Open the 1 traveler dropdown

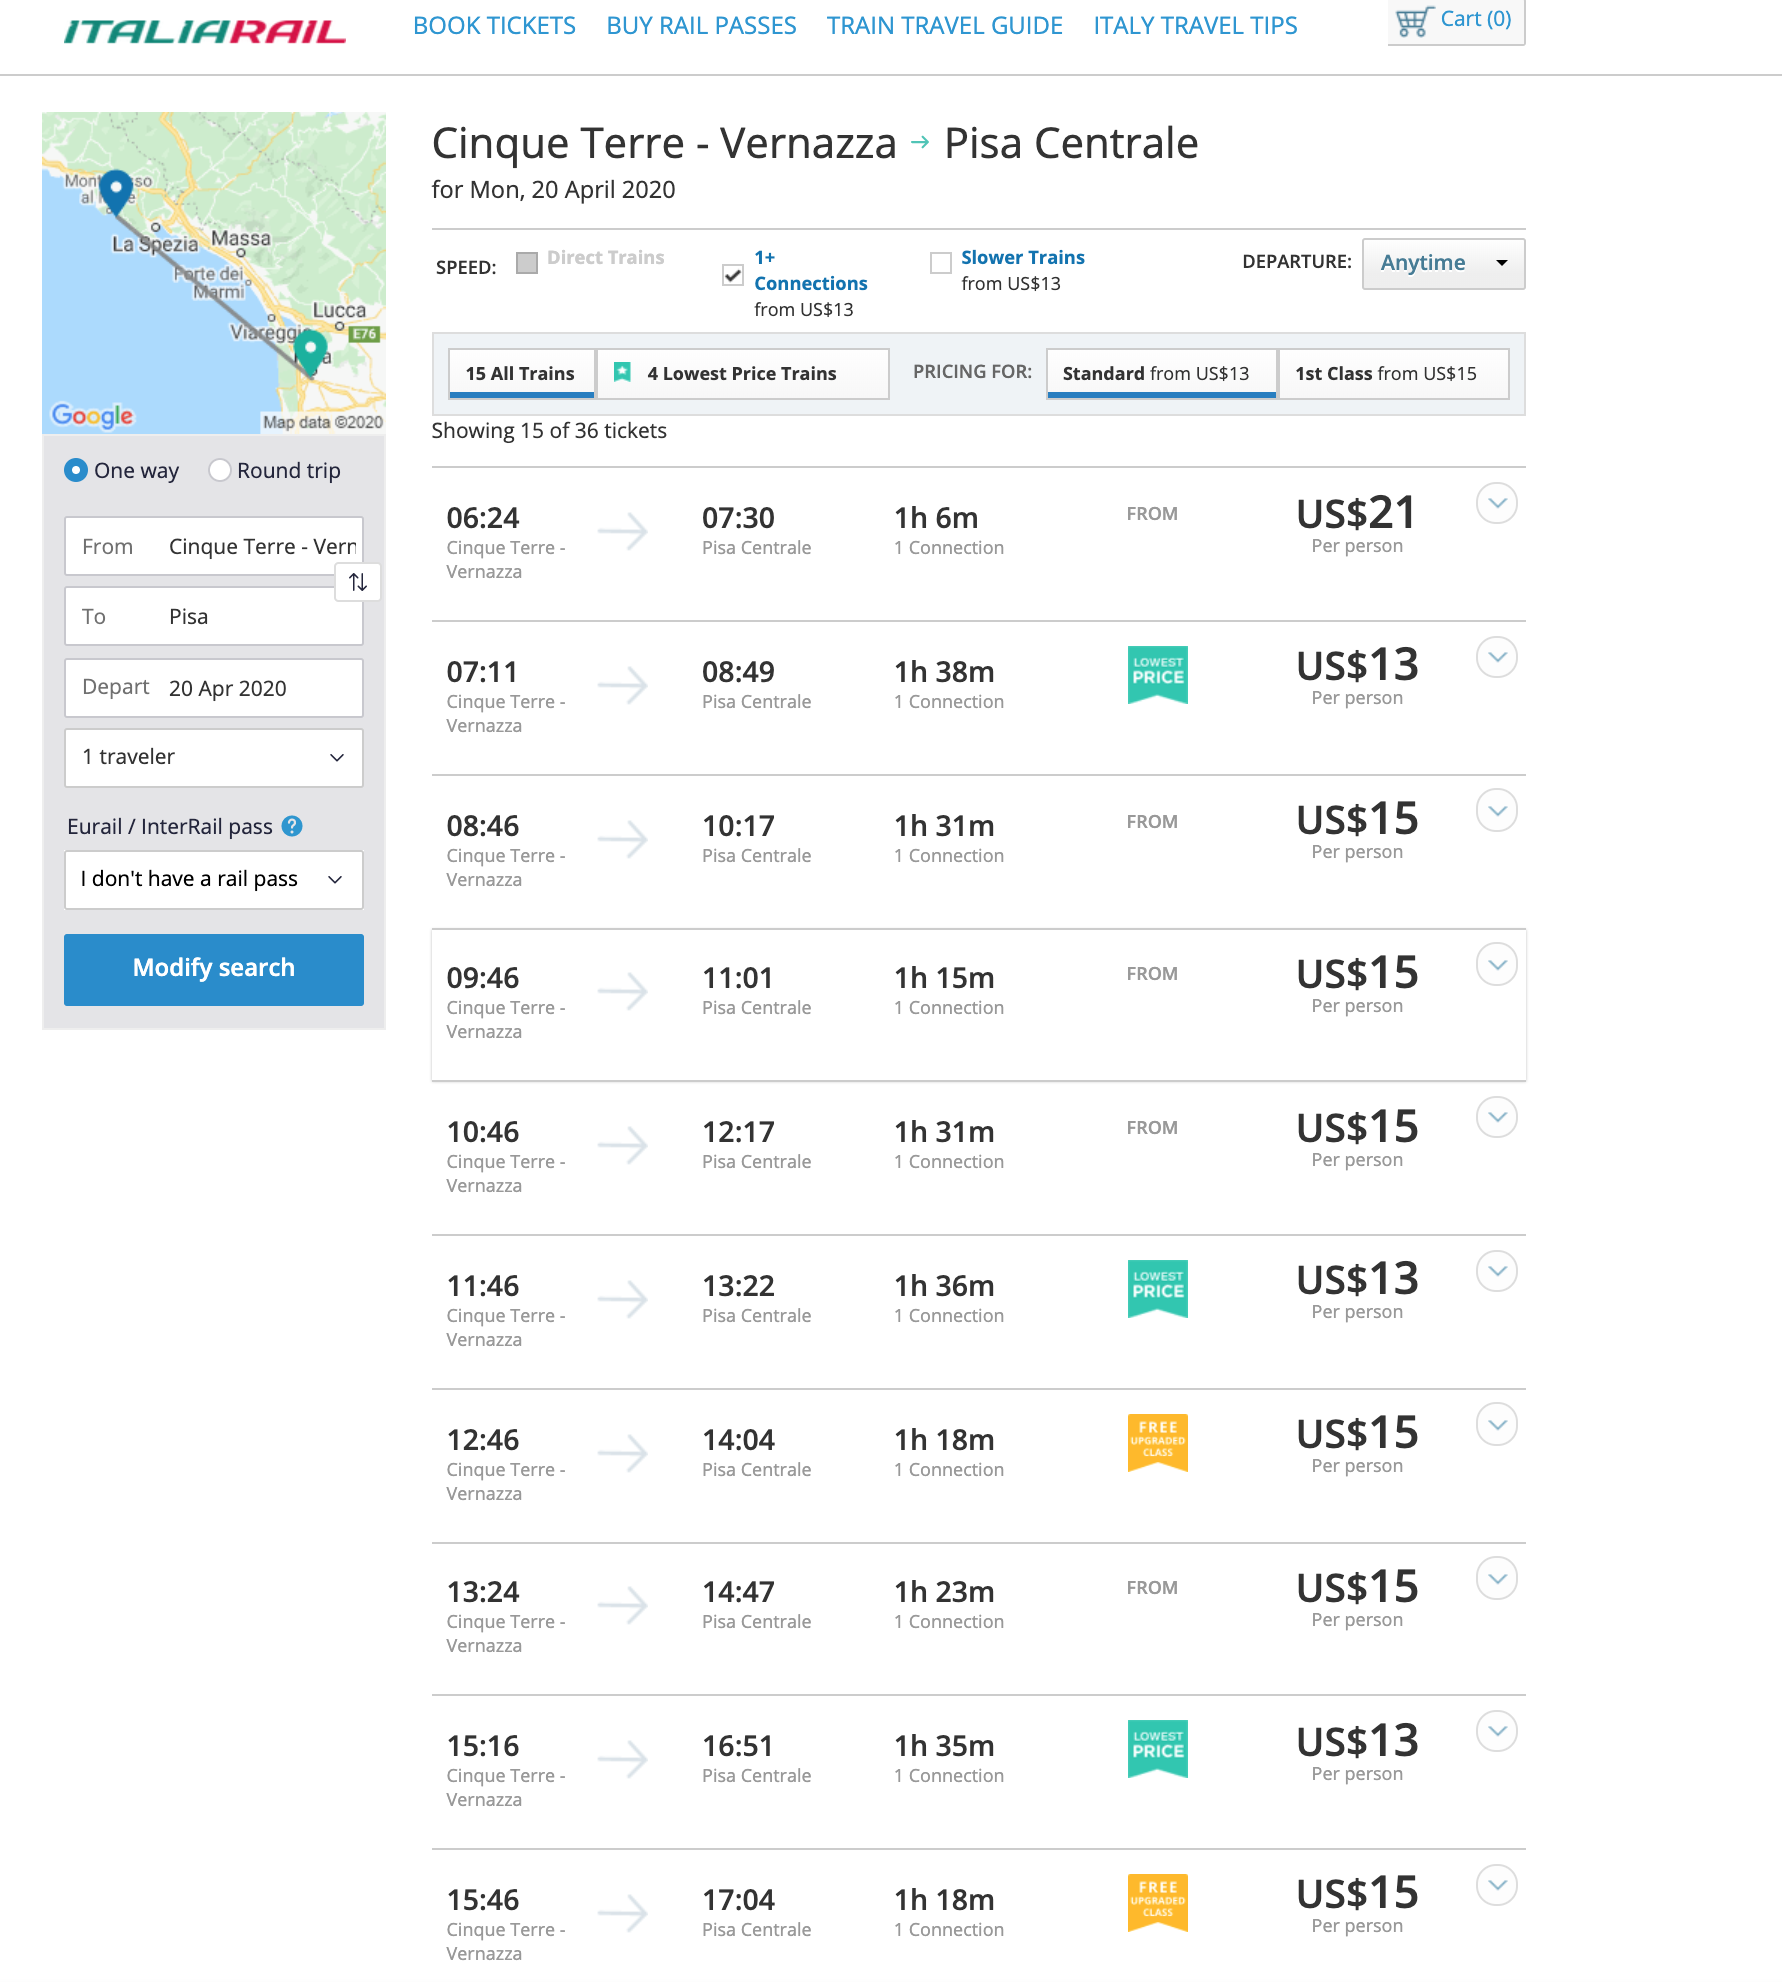pos(214,757)
